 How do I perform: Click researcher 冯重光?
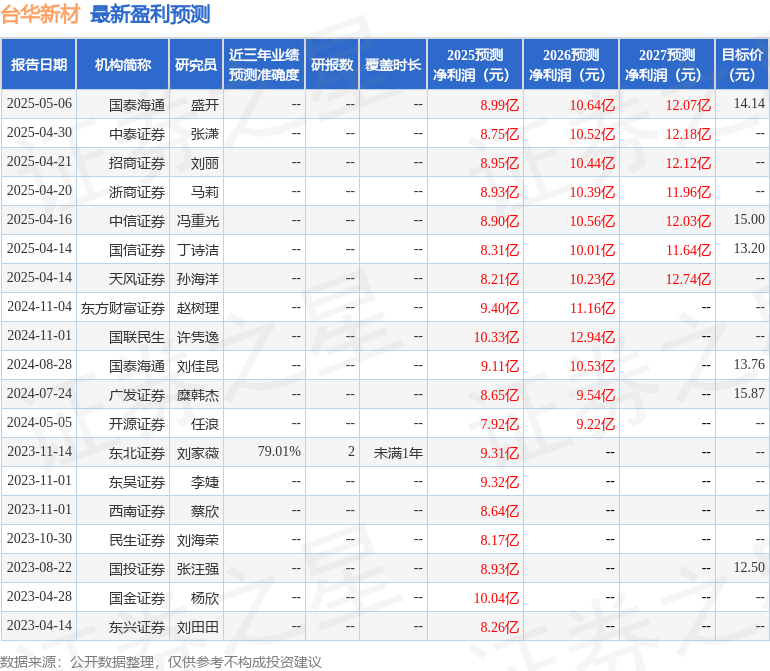(x=198, y=221)
